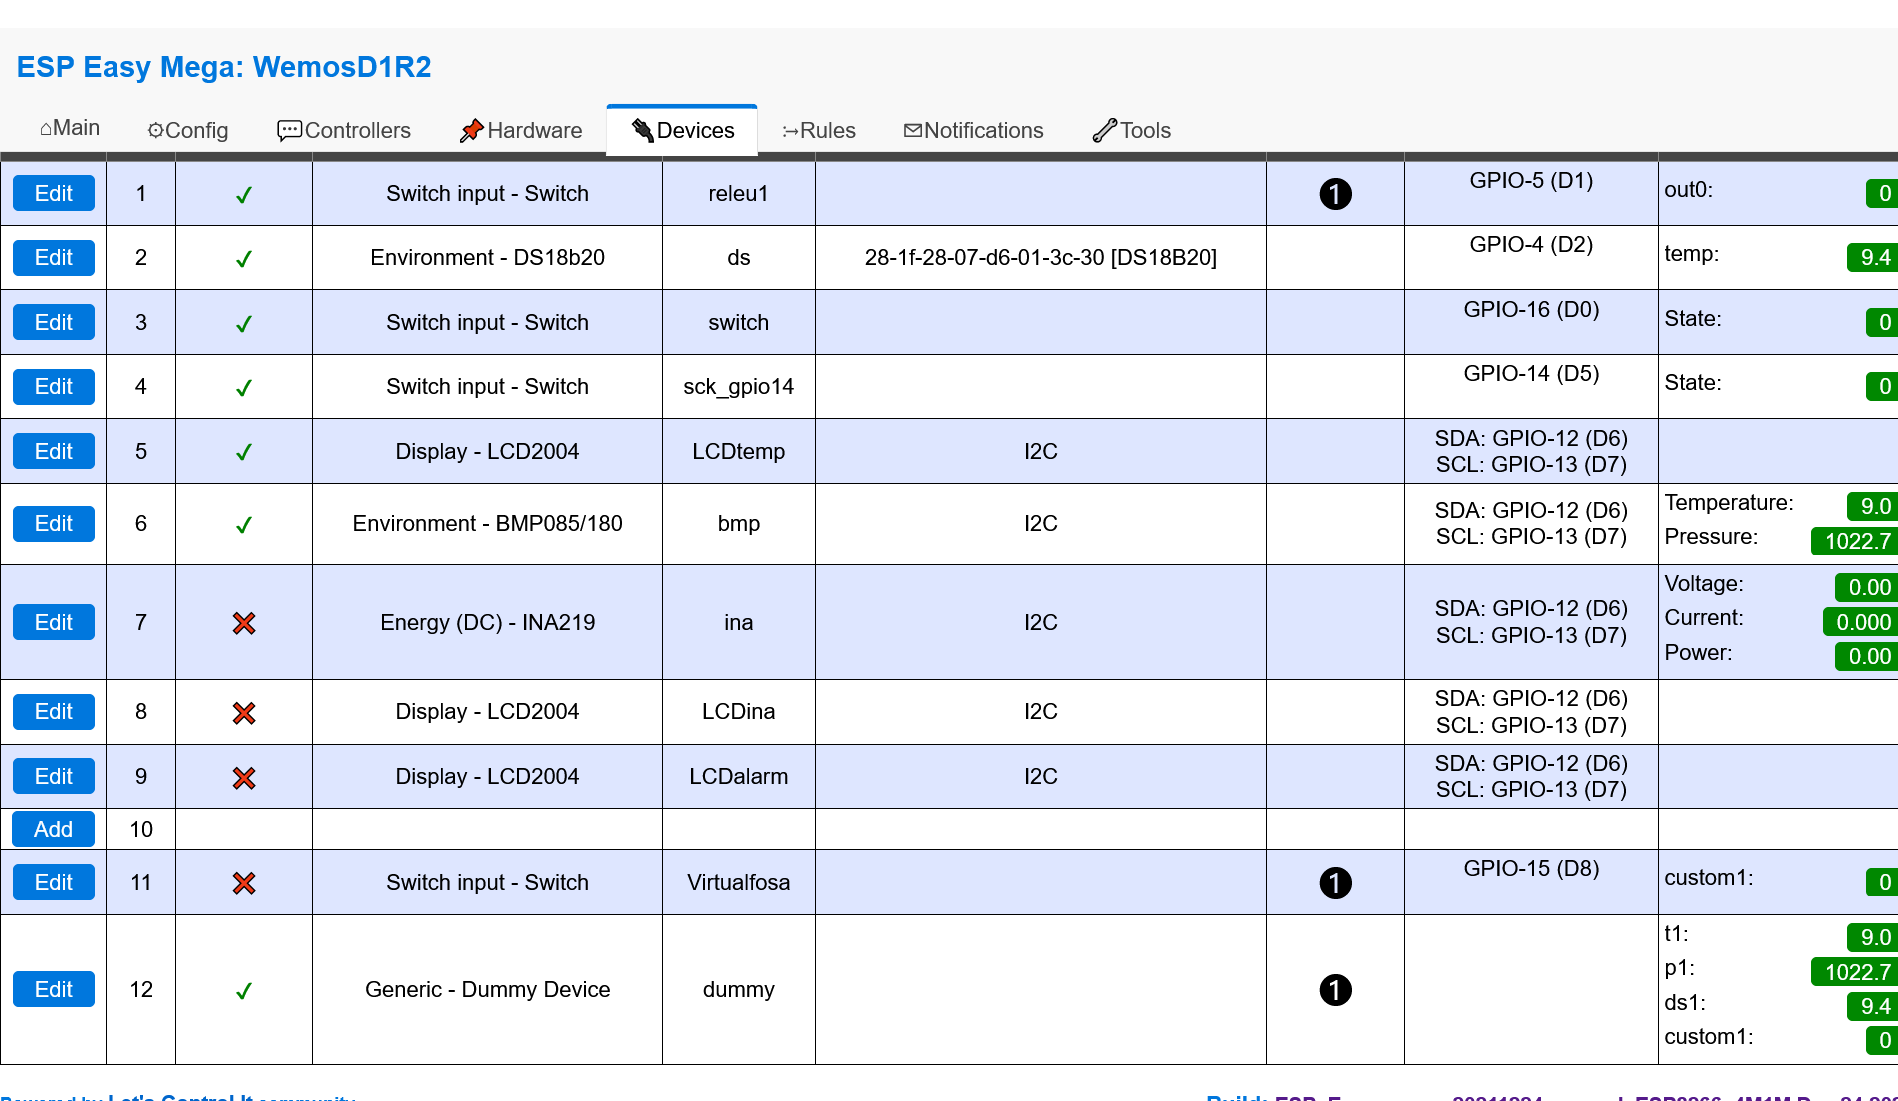Click the disabled red cross for LCDalarm

point(244,778)
